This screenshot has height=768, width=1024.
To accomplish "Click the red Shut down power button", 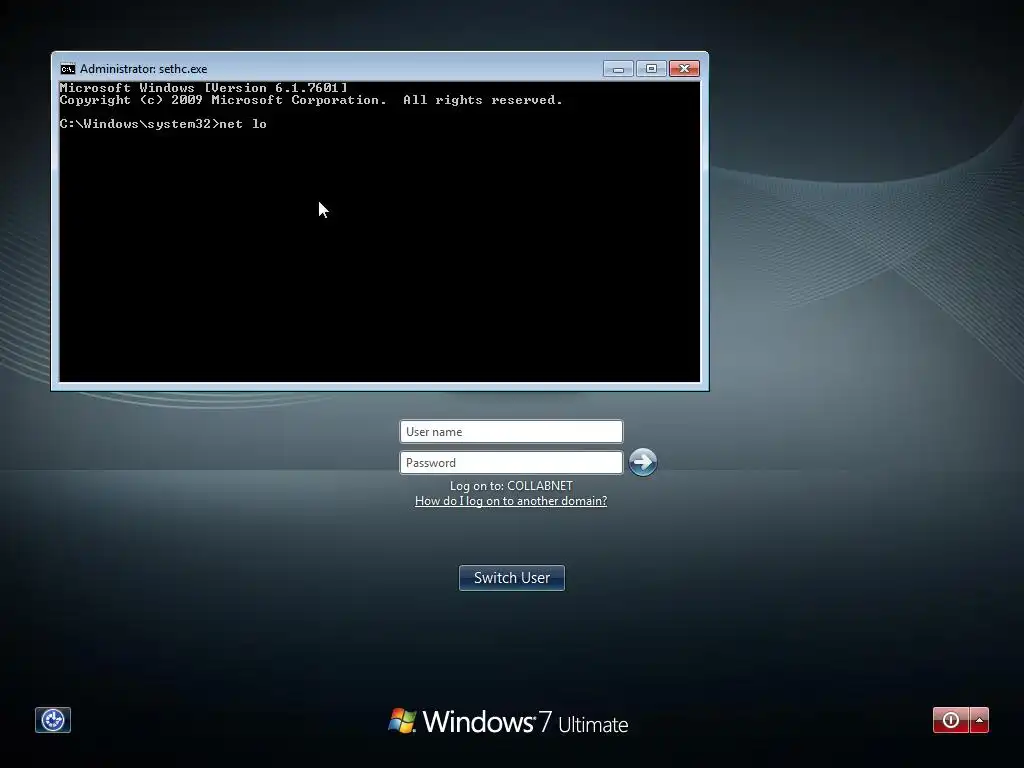I will (951, 720).
